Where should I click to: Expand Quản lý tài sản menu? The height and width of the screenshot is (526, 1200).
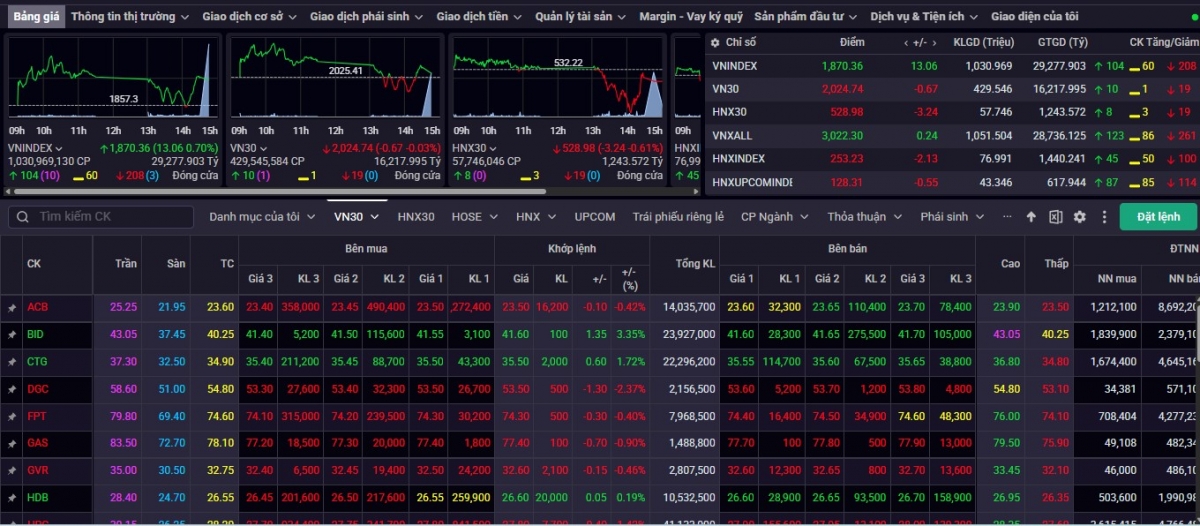(581, 17)
